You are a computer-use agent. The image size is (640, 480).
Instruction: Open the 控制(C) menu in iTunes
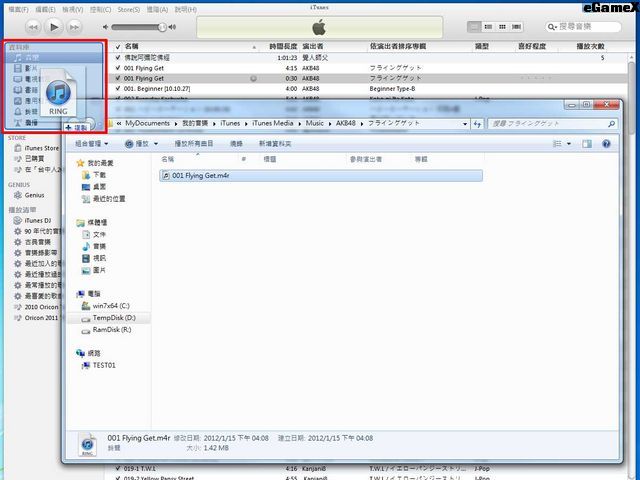coord(100,9)
